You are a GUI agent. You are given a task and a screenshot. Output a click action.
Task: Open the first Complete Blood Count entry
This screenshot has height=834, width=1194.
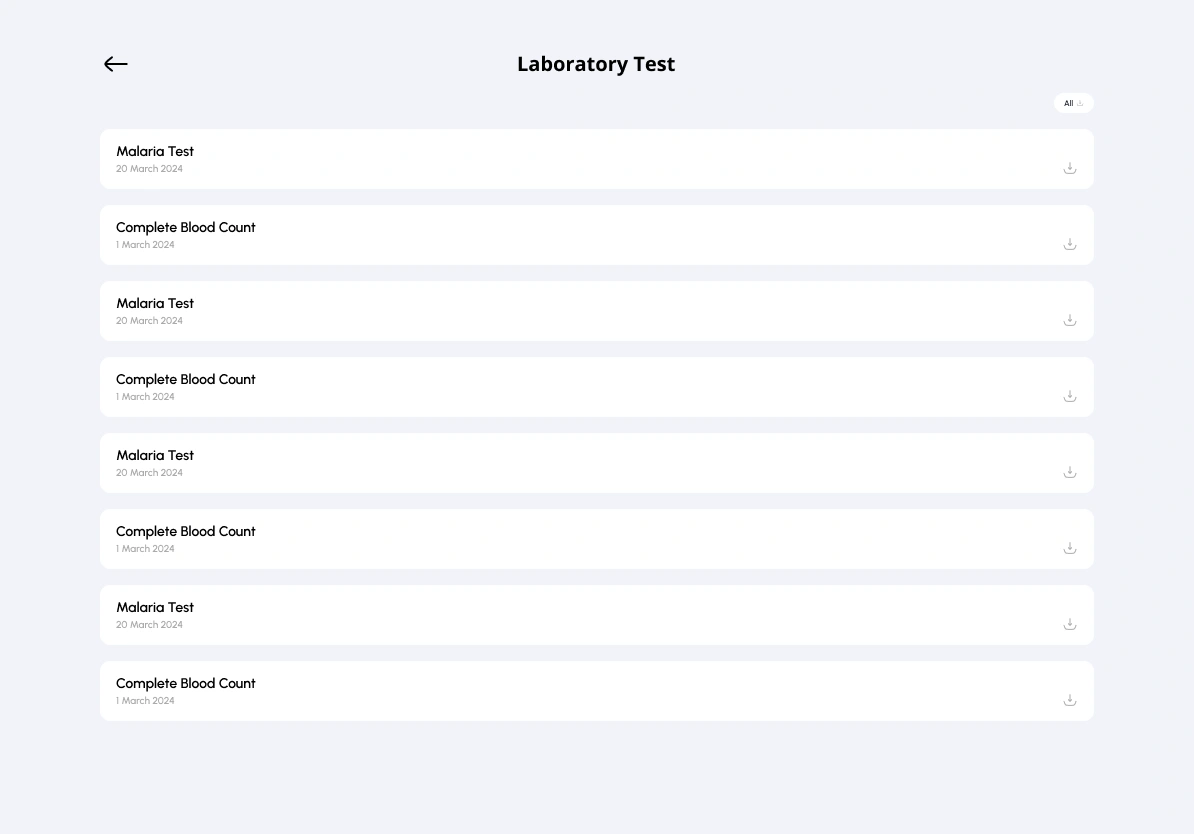pyautogui.click(x=596, y=235)
